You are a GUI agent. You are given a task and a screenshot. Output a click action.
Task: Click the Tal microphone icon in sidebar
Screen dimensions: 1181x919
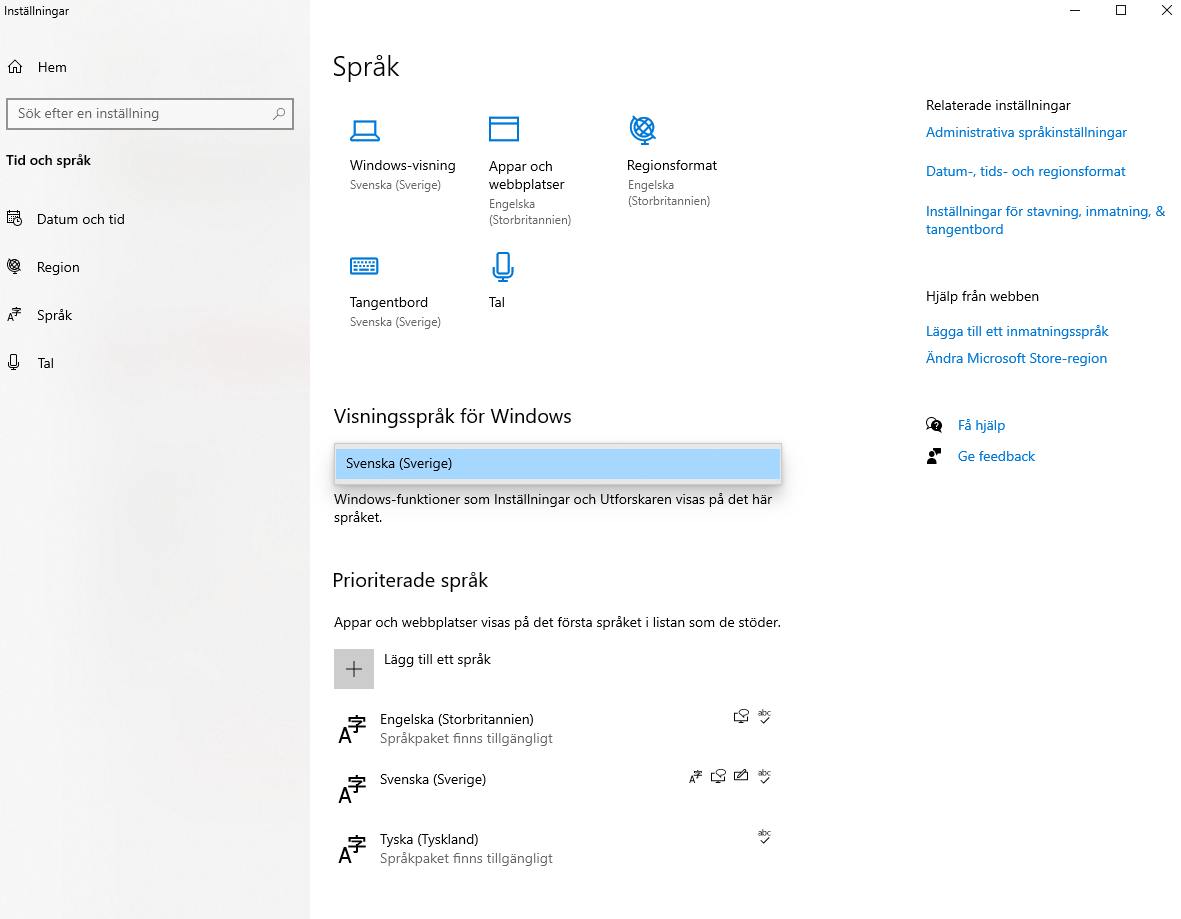point(14,362)
